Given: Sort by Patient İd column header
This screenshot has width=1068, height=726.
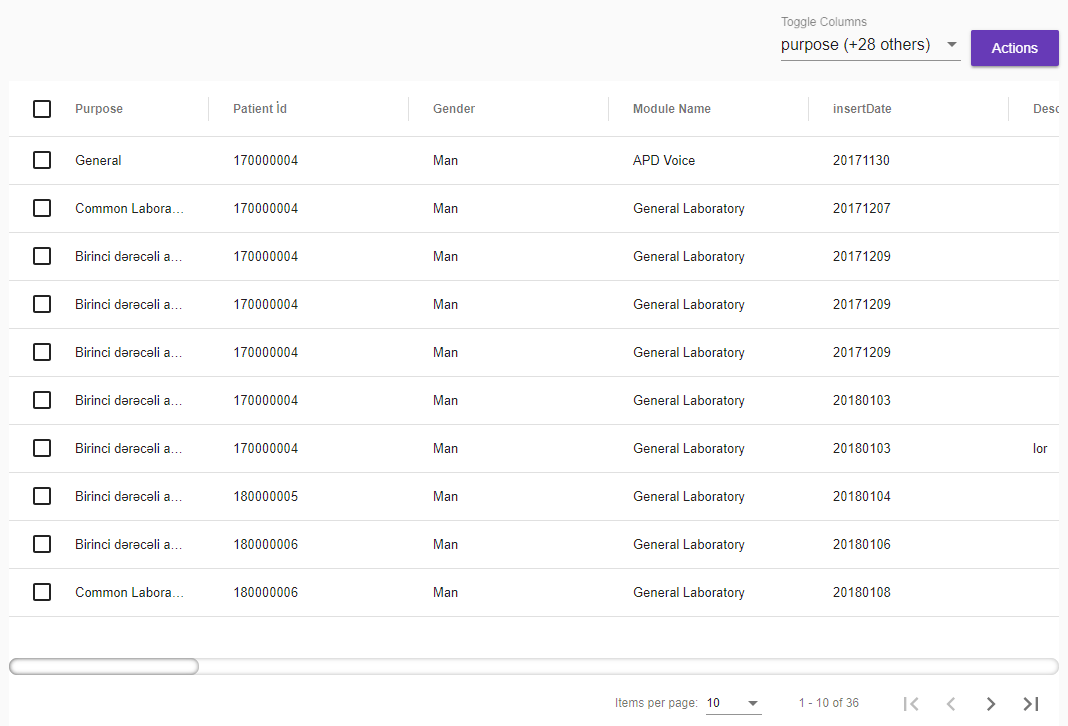Looking at the screenshot, I should tap(260, 109).
